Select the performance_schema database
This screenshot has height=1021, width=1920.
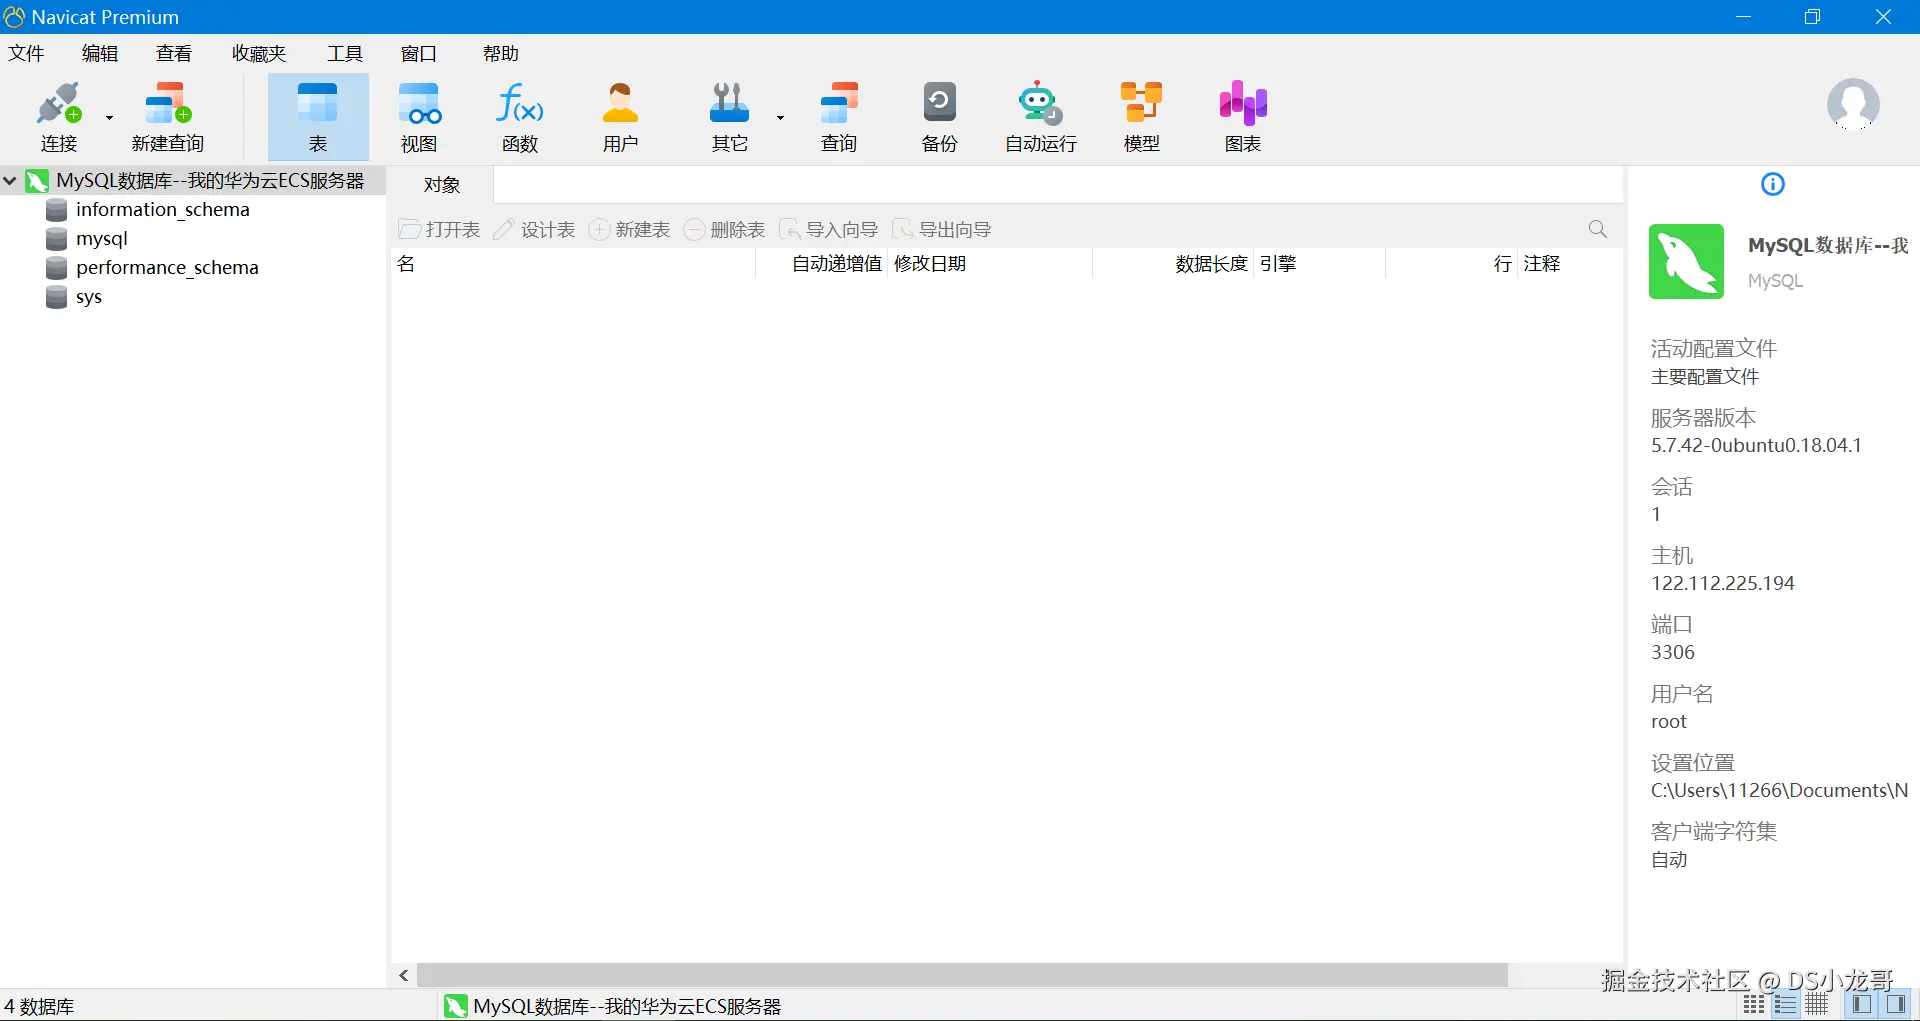167,268
